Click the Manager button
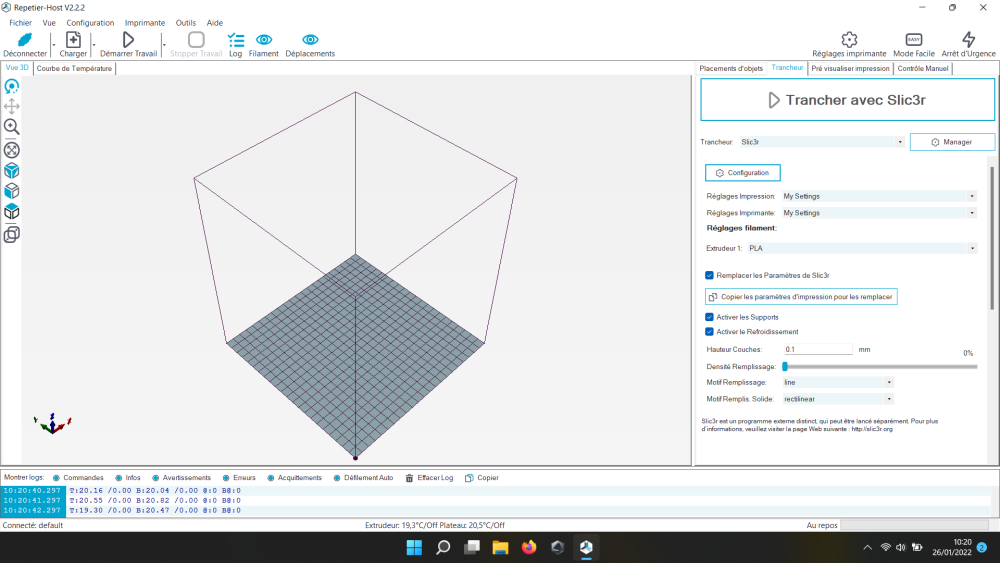 coord(952,142)
